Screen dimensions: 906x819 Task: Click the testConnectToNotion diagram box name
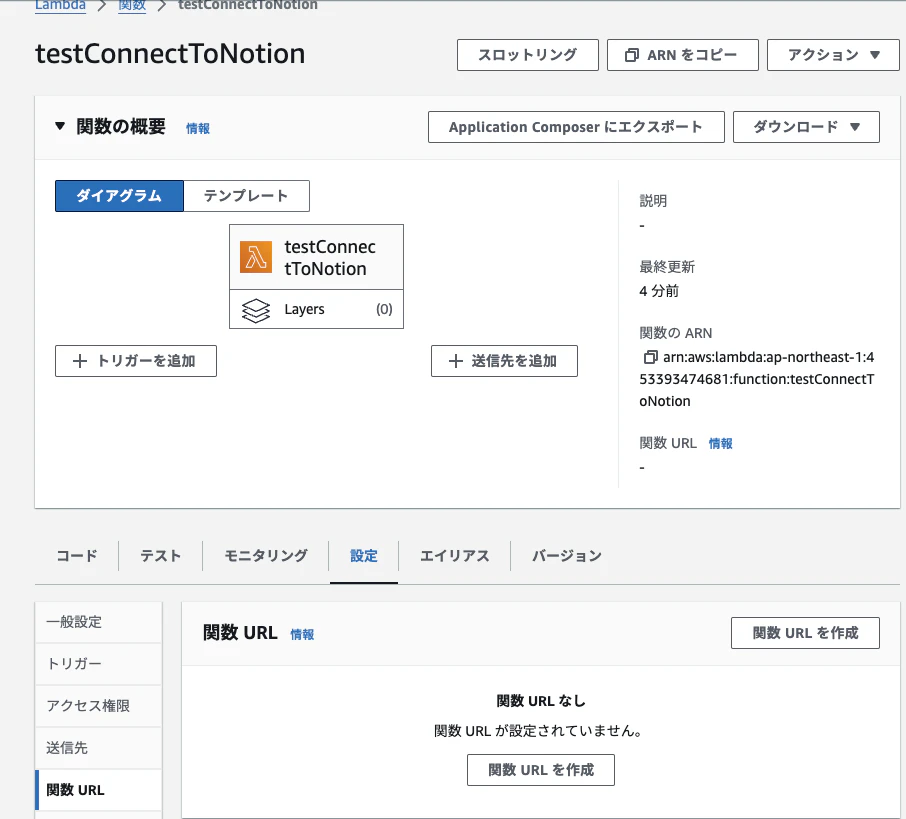pyautogui.click(x=330, y=258)
